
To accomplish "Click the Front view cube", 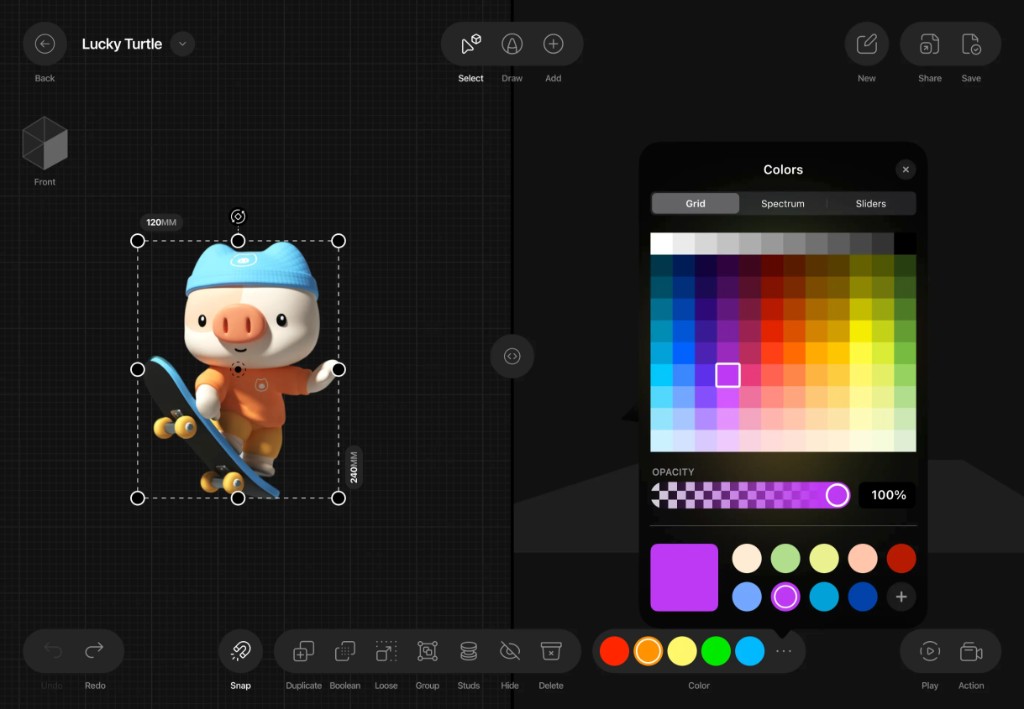I will pyautogui.click(x=44, y=143).
